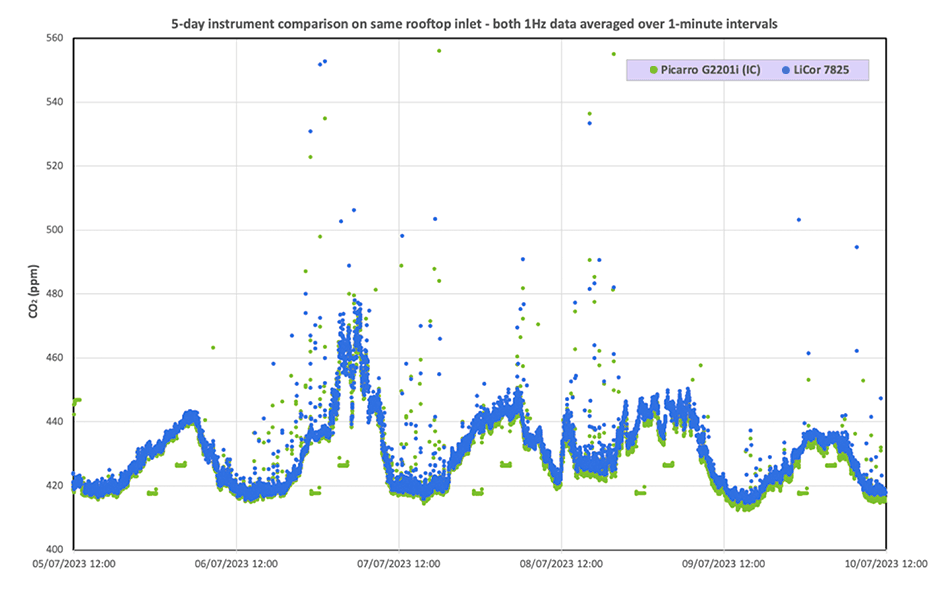Click inside the empty plot area top-left
Viewport: 952px width, 589px height.
pyautogui.click(x=150, y=100)
